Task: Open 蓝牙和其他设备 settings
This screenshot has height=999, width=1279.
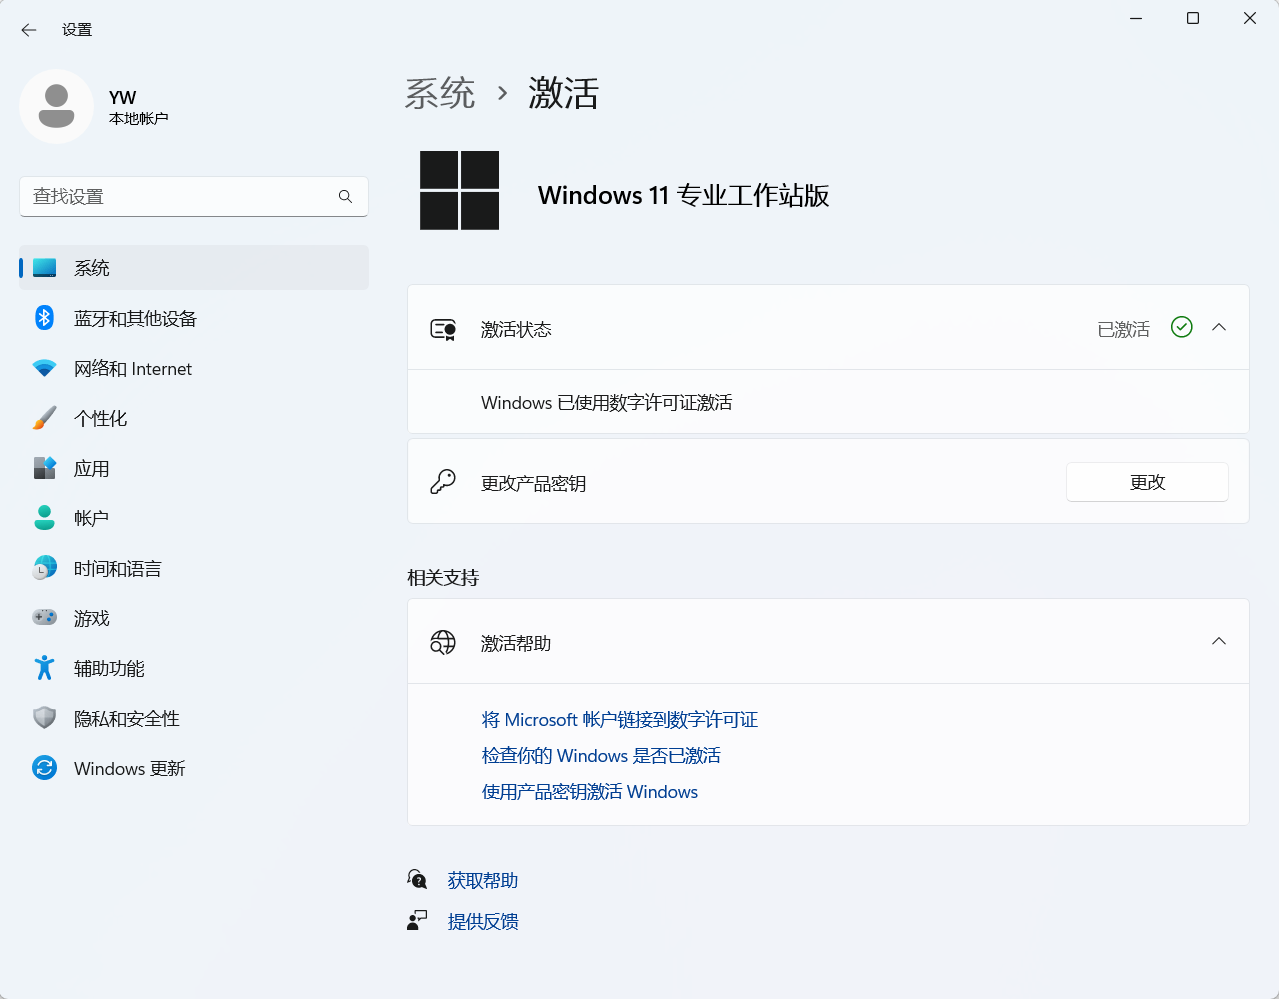Action: tap(194, 318)
